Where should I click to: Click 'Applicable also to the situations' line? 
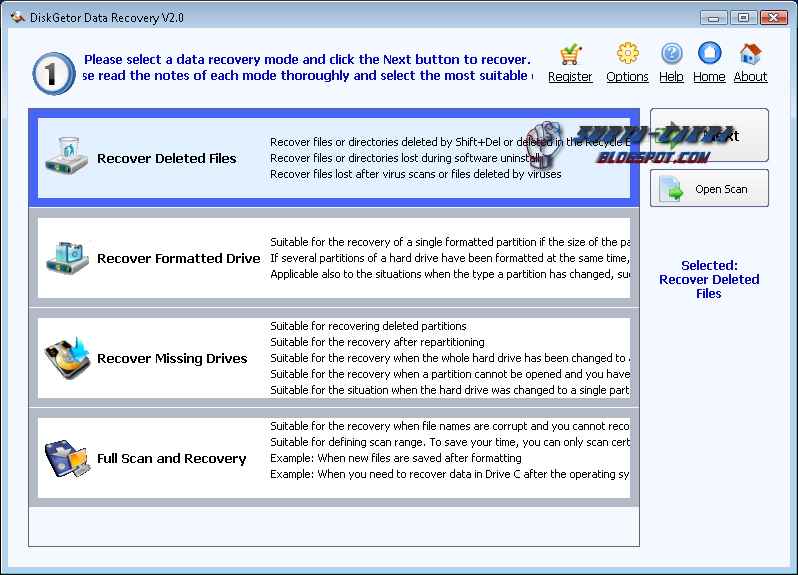(x=450, y=274)
